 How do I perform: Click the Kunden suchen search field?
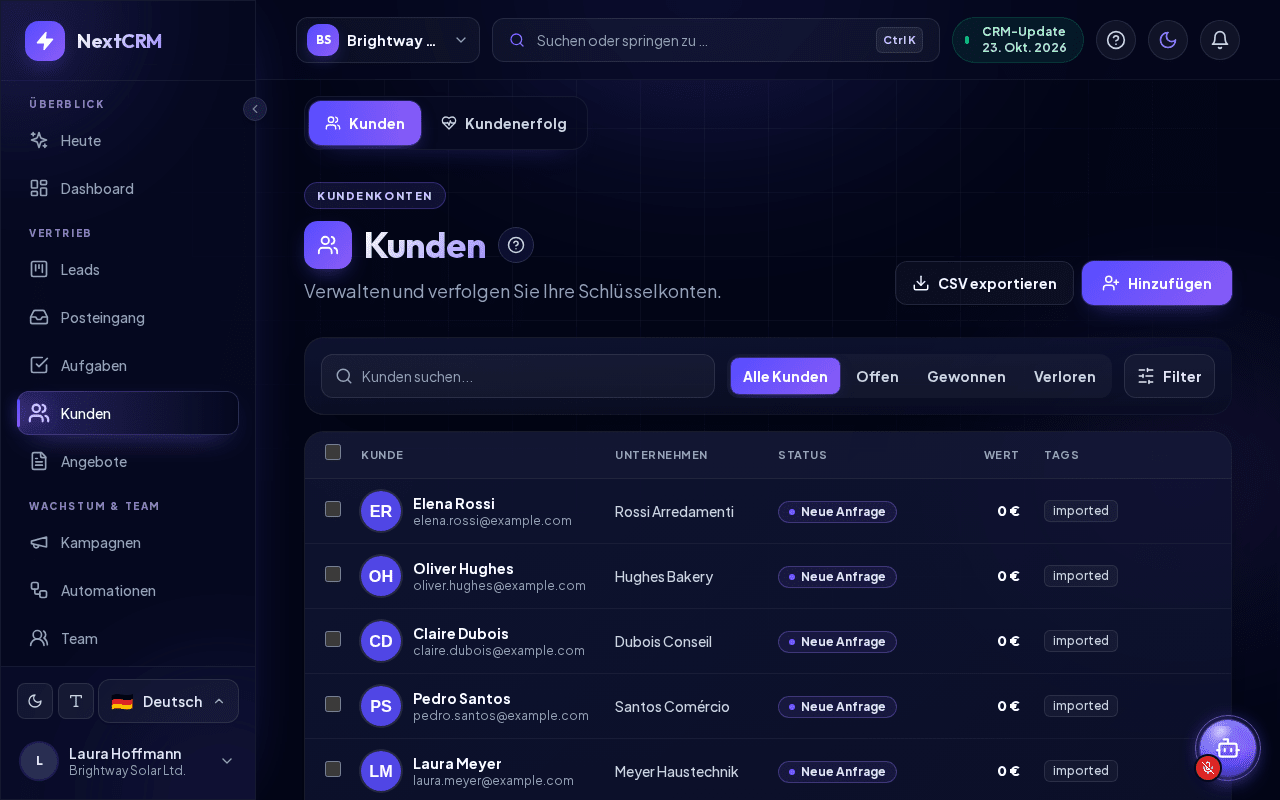(518, 376)
